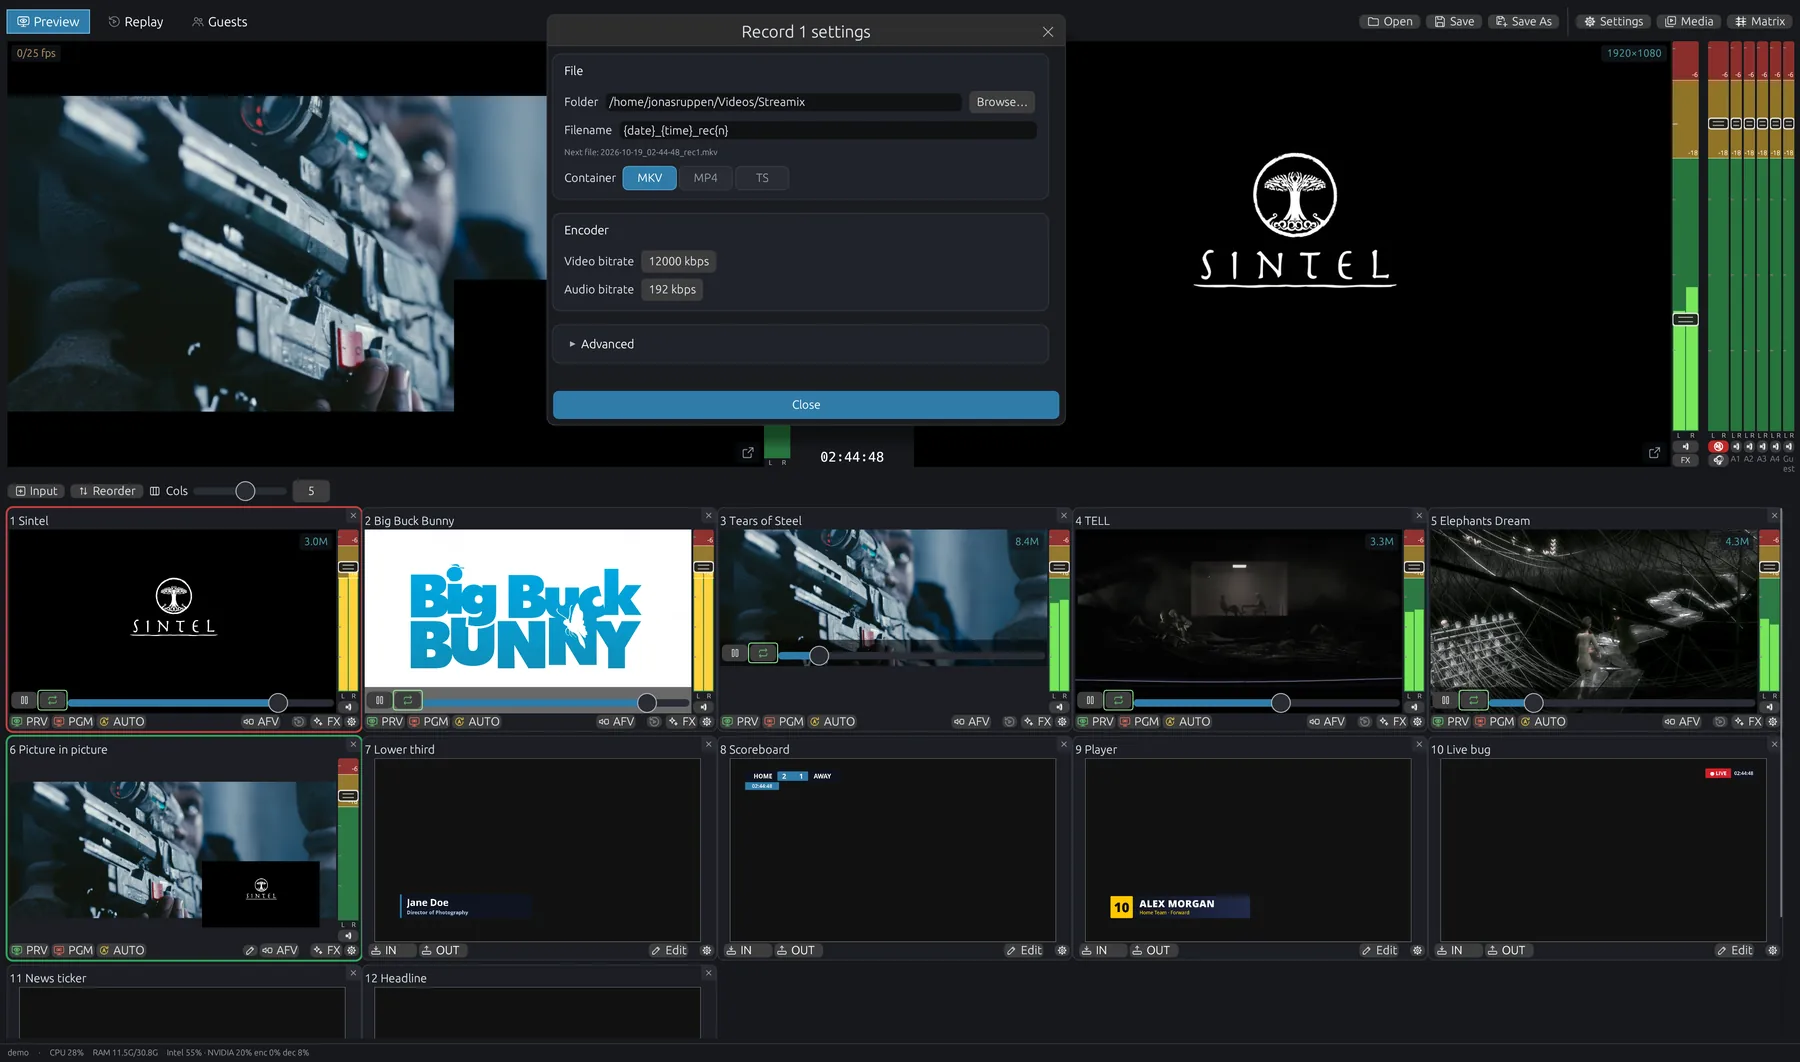
Task: Pop out the program monitor window
Action: (x=1654, y=453)
